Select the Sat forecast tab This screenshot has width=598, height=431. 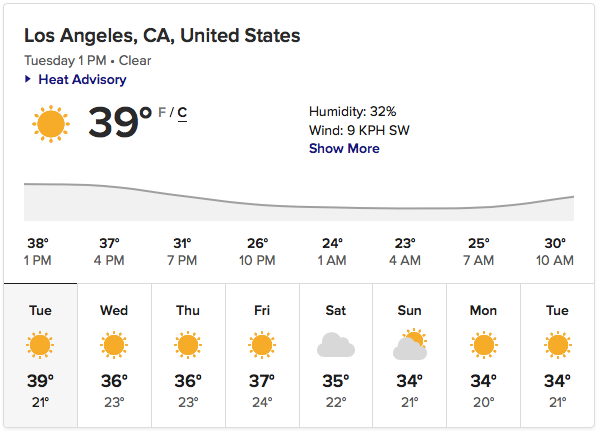coord(336,355)
